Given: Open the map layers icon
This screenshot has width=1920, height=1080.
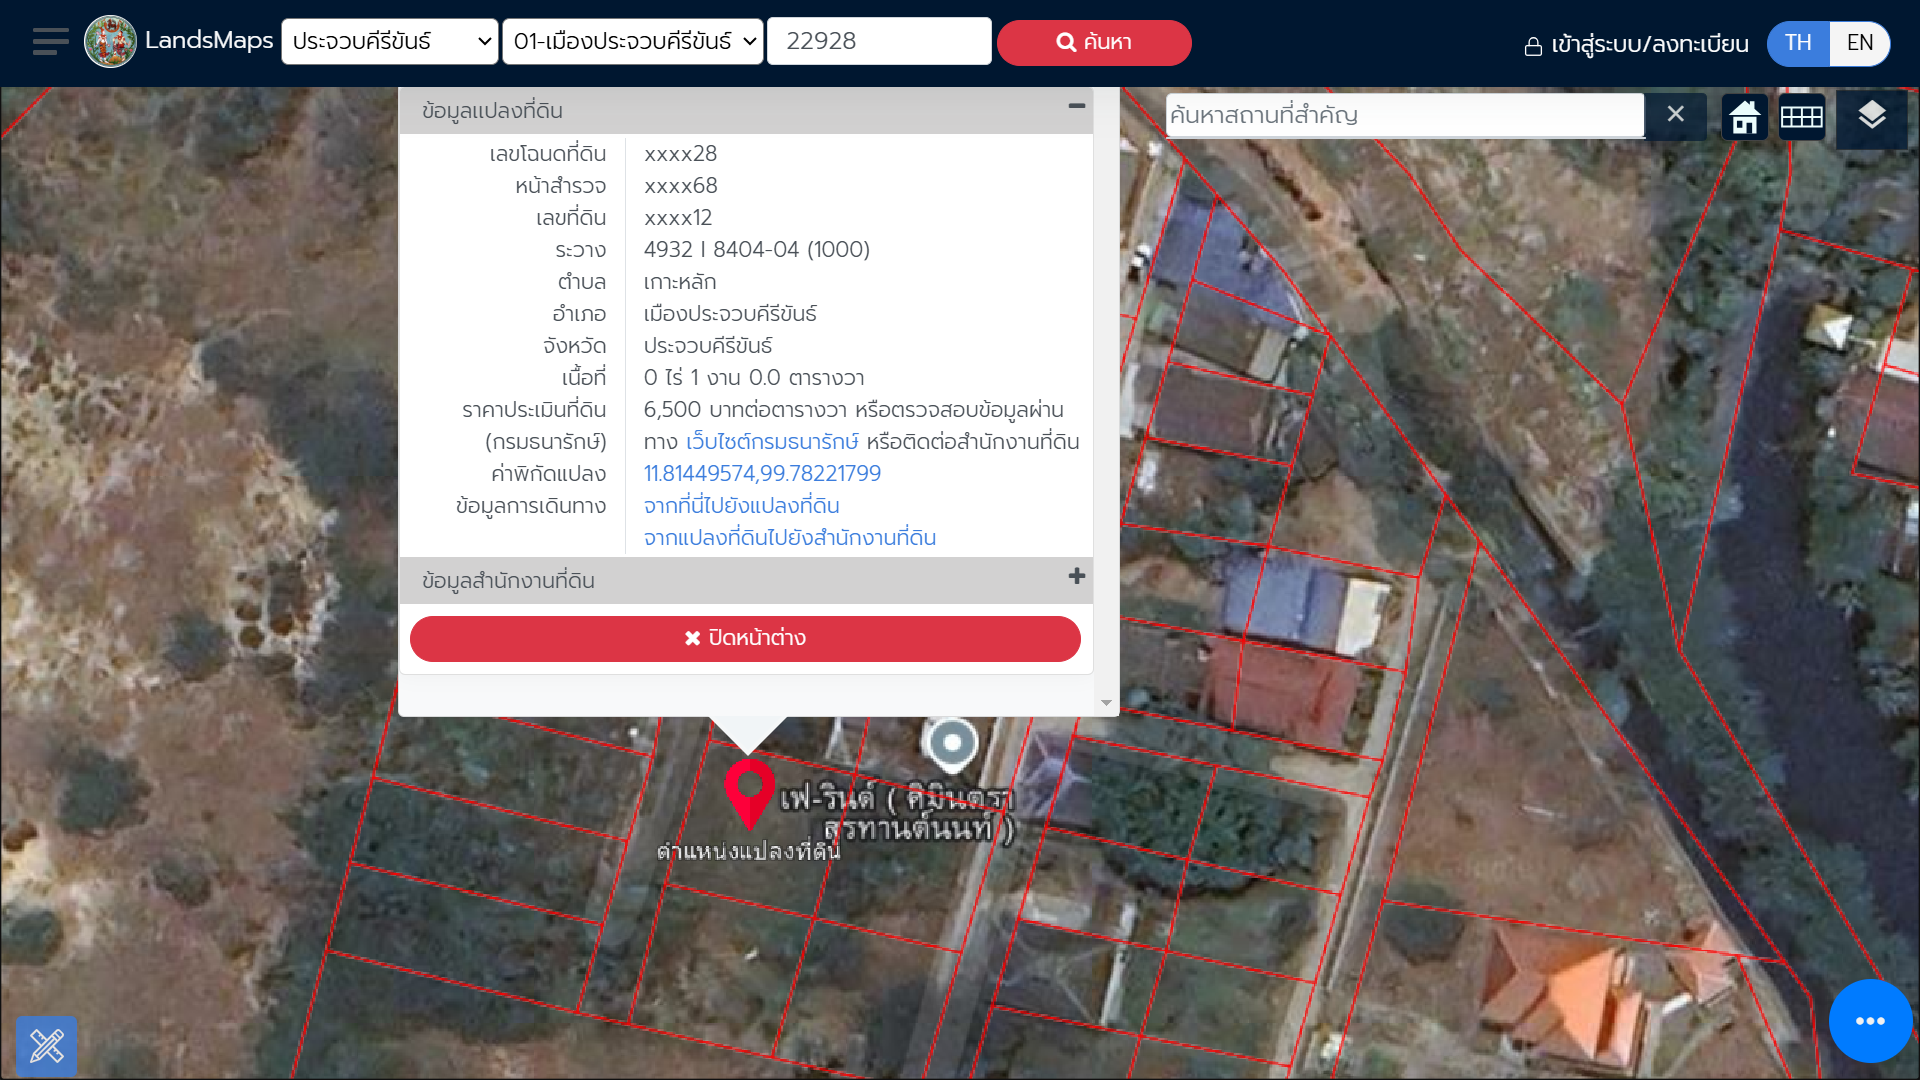Looking at the screenshot, I should tap(1872, 116).
